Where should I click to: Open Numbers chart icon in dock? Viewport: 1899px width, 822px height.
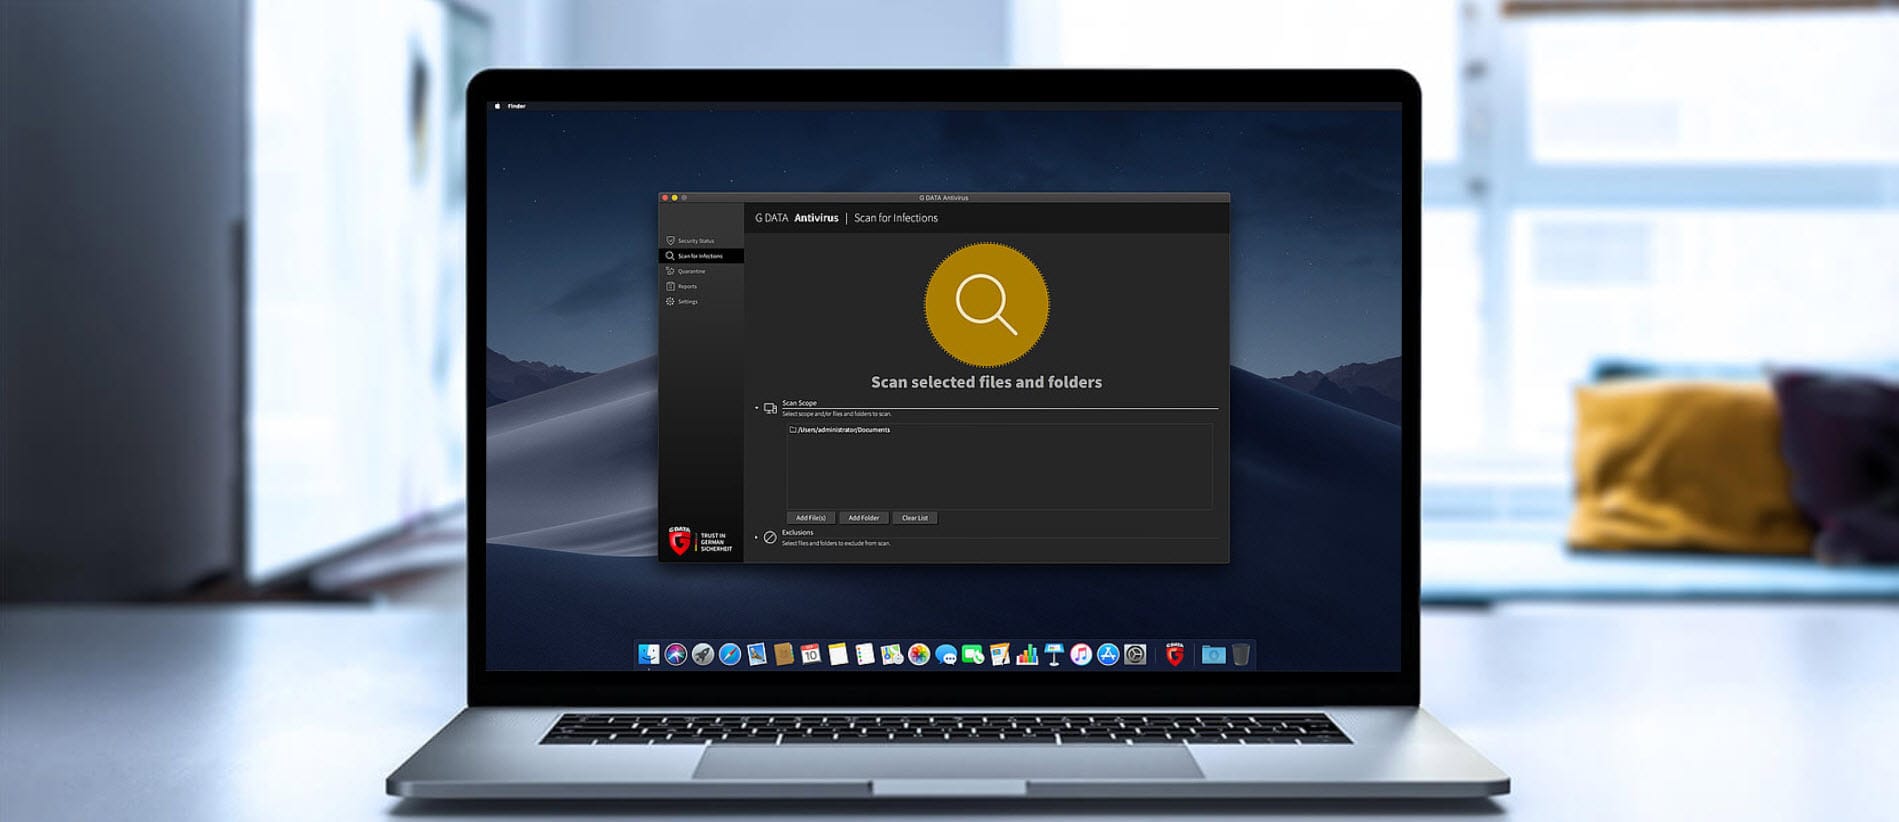point(1027,654)
